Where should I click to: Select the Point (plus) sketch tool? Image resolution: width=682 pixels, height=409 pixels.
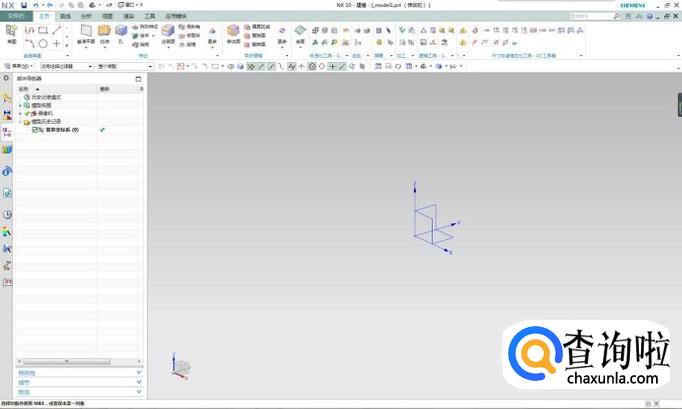click(57, 44)
